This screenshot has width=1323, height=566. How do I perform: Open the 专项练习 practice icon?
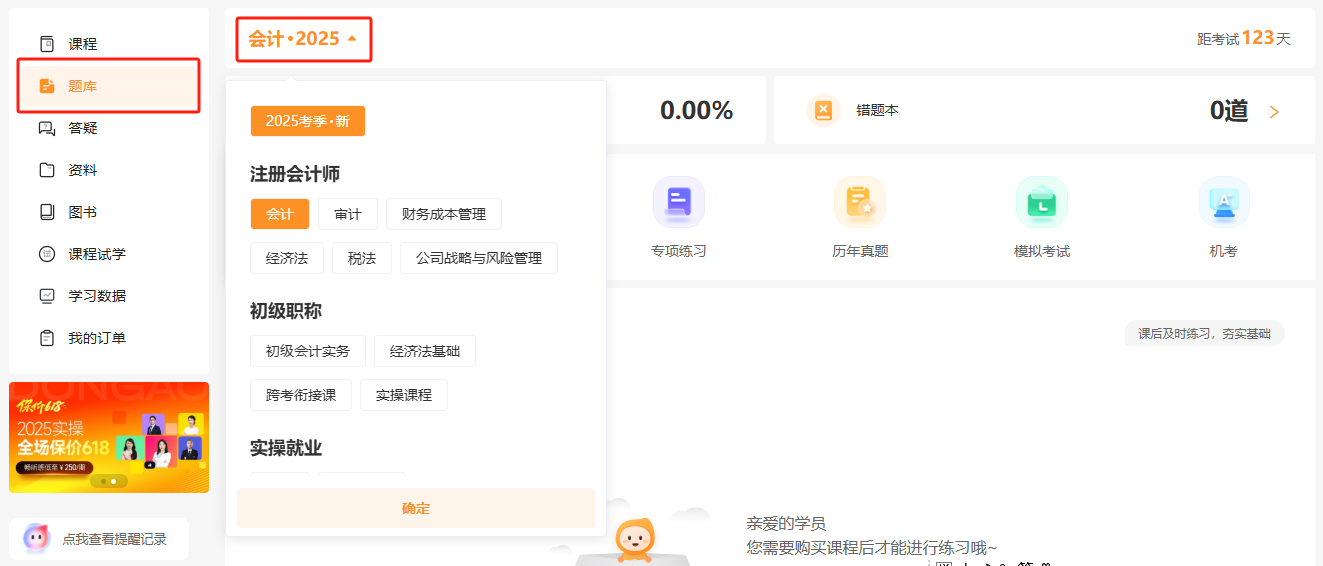[x=678, y=202]
